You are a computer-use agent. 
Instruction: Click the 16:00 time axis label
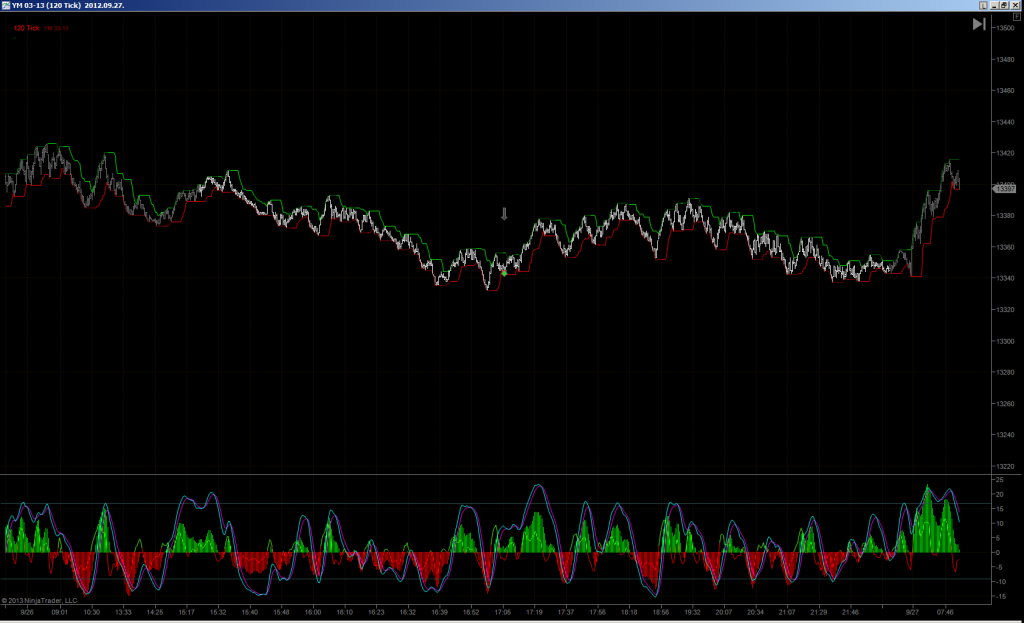click(313, 613)
